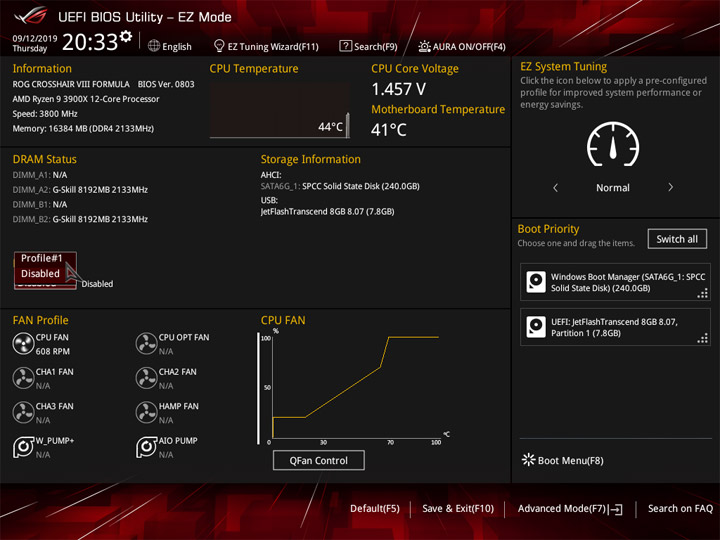Select the CPU FAN icon
The height and width of the screenshot is (540, 720).
pyautogui.click(x=23, y=344)
